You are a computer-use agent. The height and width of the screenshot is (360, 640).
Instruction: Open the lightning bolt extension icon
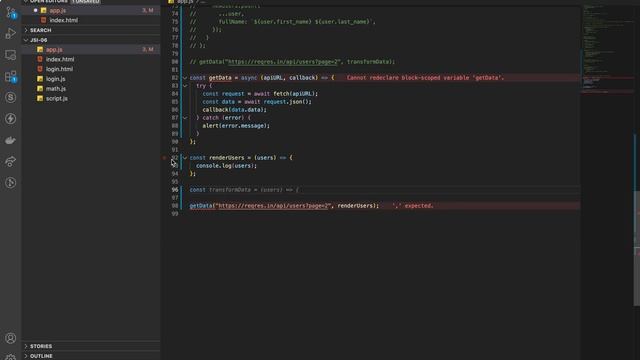pyautogui.click(x=11, y=119)
